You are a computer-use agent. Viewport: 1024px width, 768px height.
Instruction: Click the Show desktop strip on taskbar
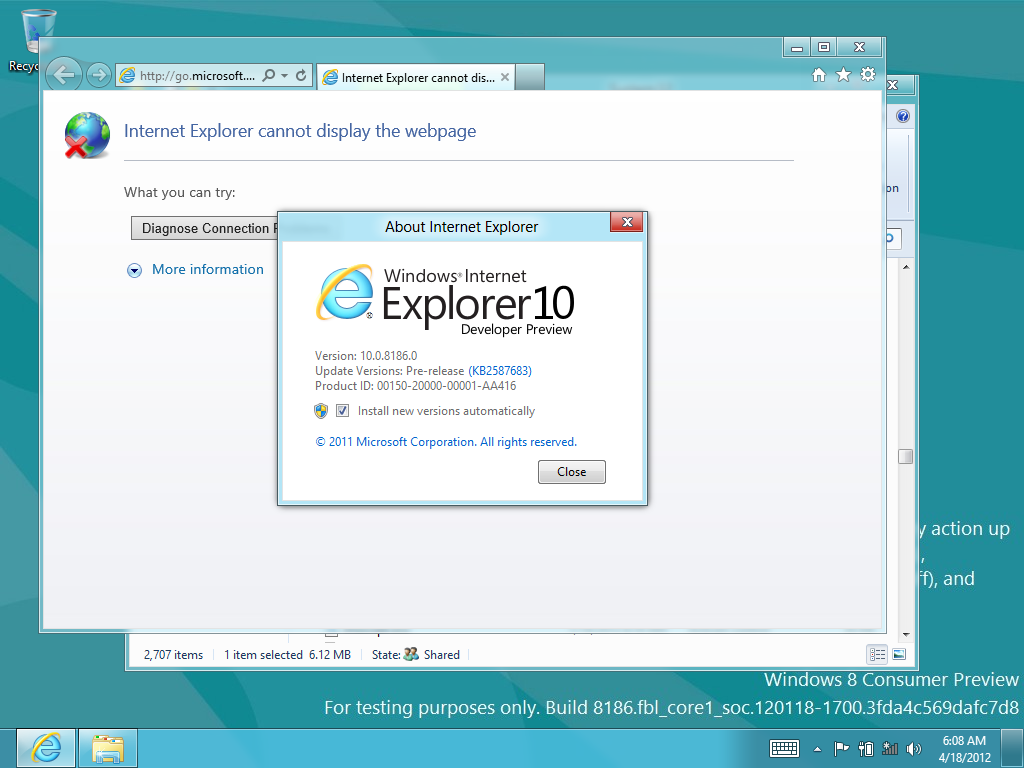[x=1011, y=748]
